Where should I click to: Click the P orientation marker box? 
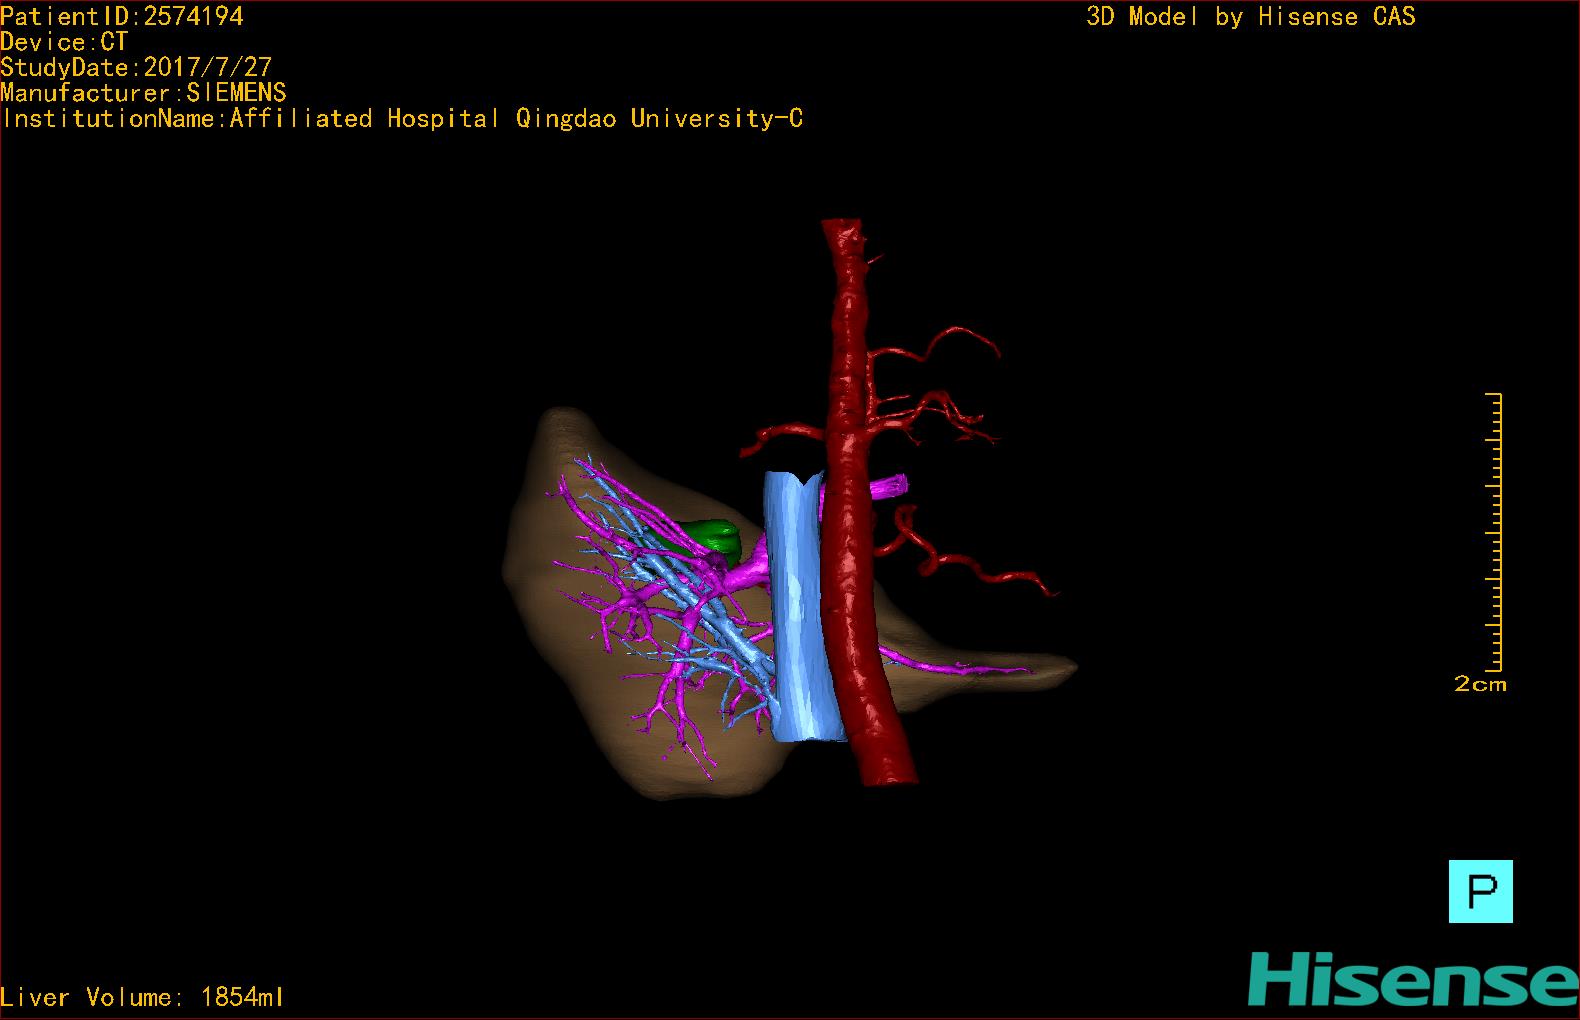[x=1480, y=891]
